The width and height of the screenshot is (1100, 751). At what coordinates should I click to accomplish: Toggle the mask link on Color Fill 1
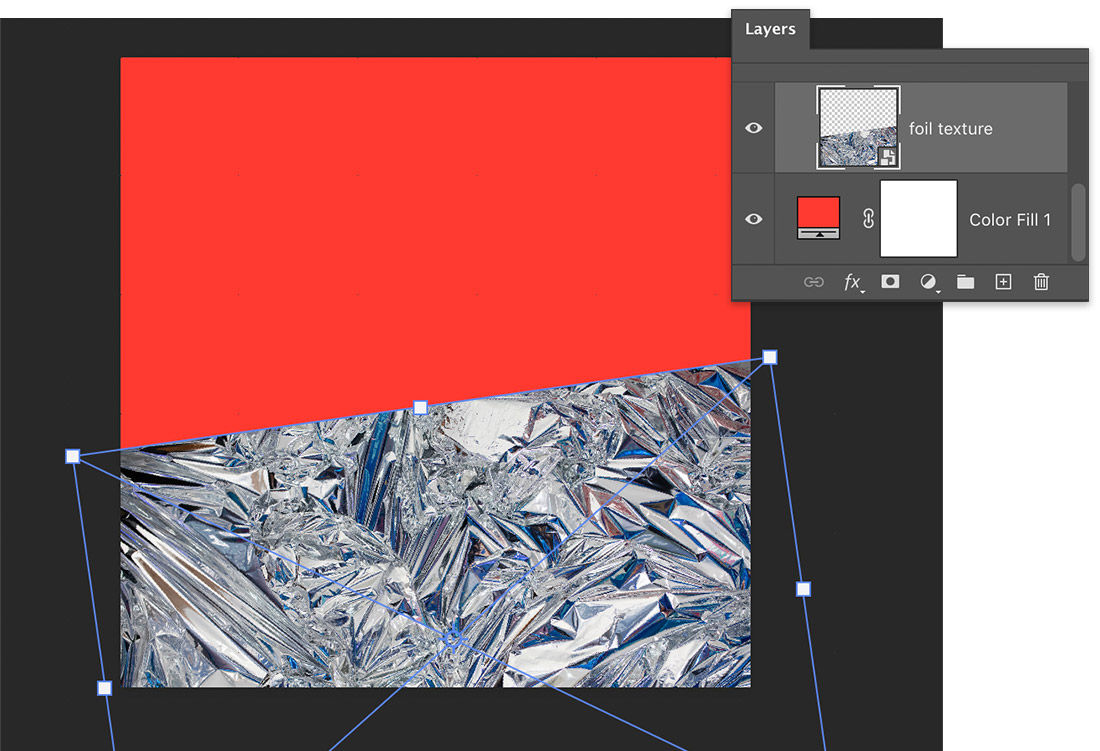(868, 218)
